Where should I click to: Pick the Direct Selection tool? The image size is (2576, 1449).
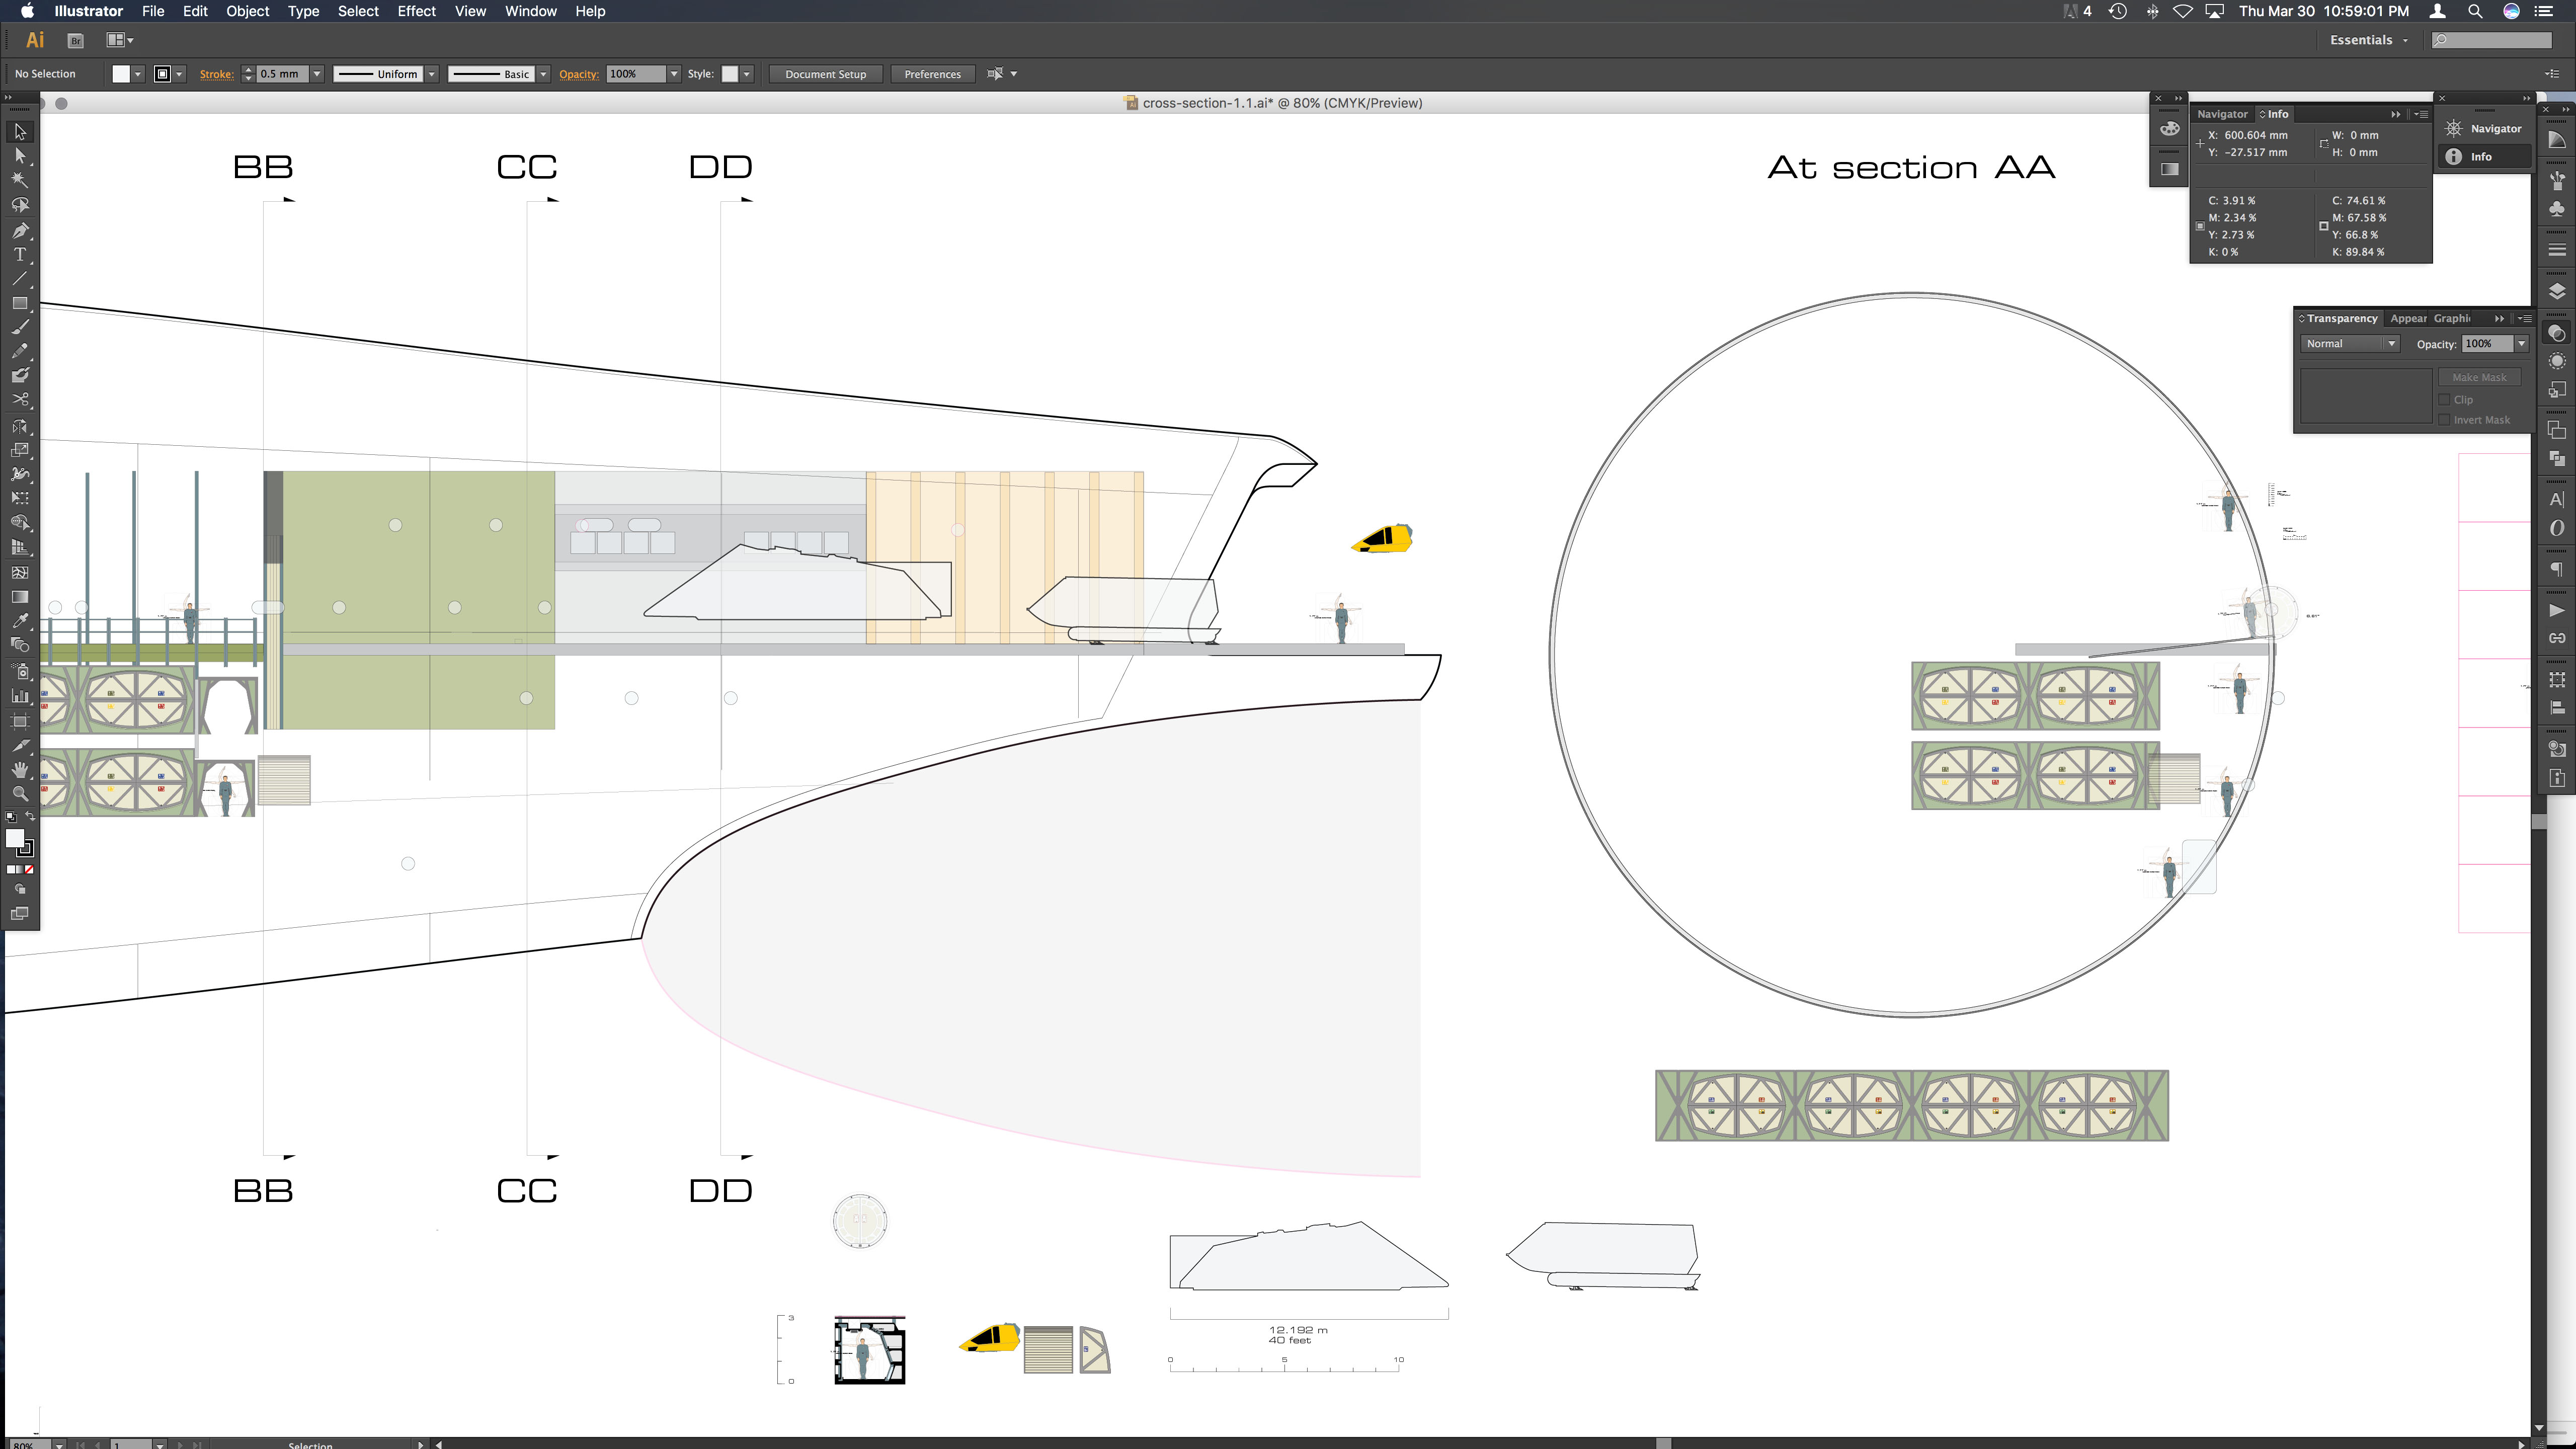(x=20, y=156)
